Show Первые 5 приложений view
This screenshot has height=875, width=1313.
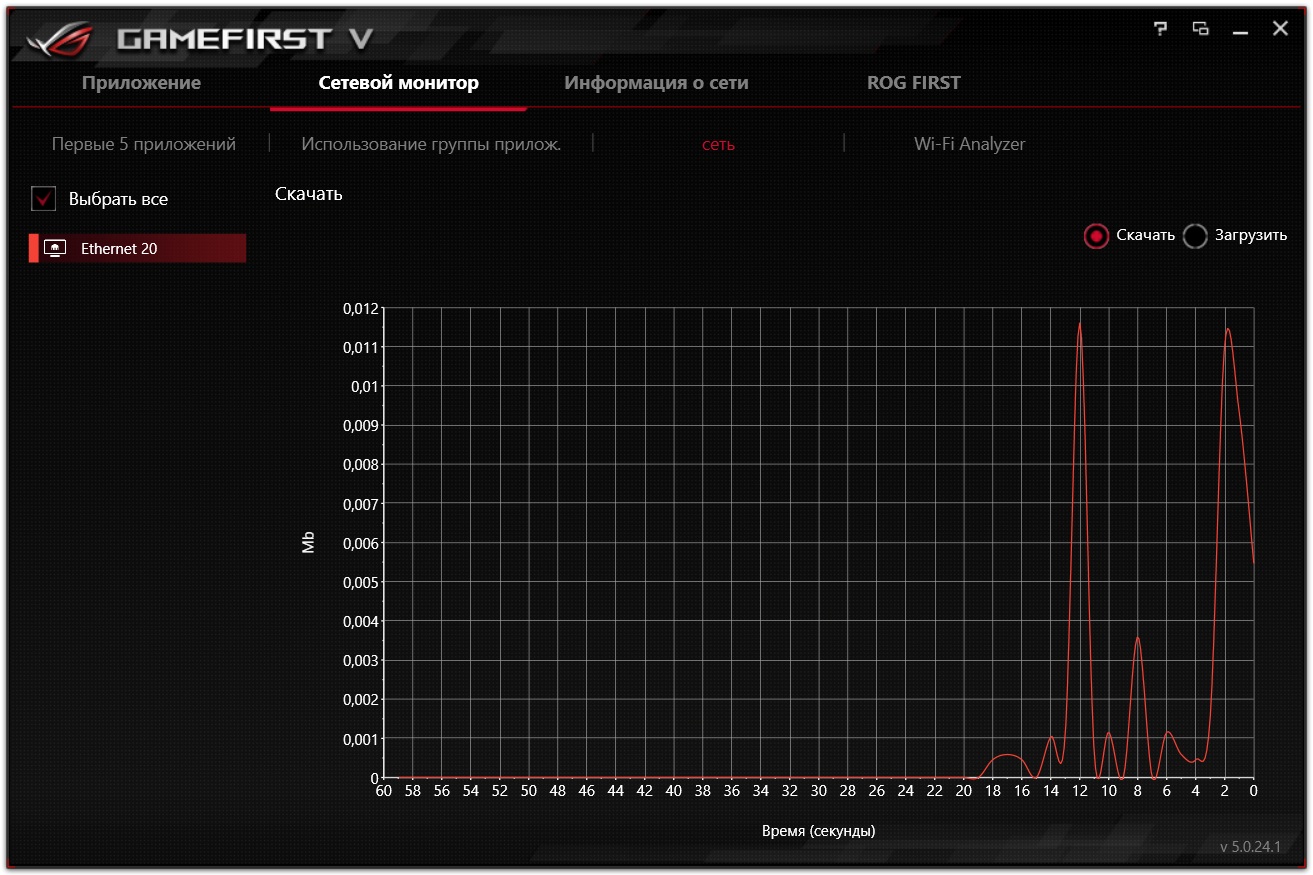pos(144,144)
